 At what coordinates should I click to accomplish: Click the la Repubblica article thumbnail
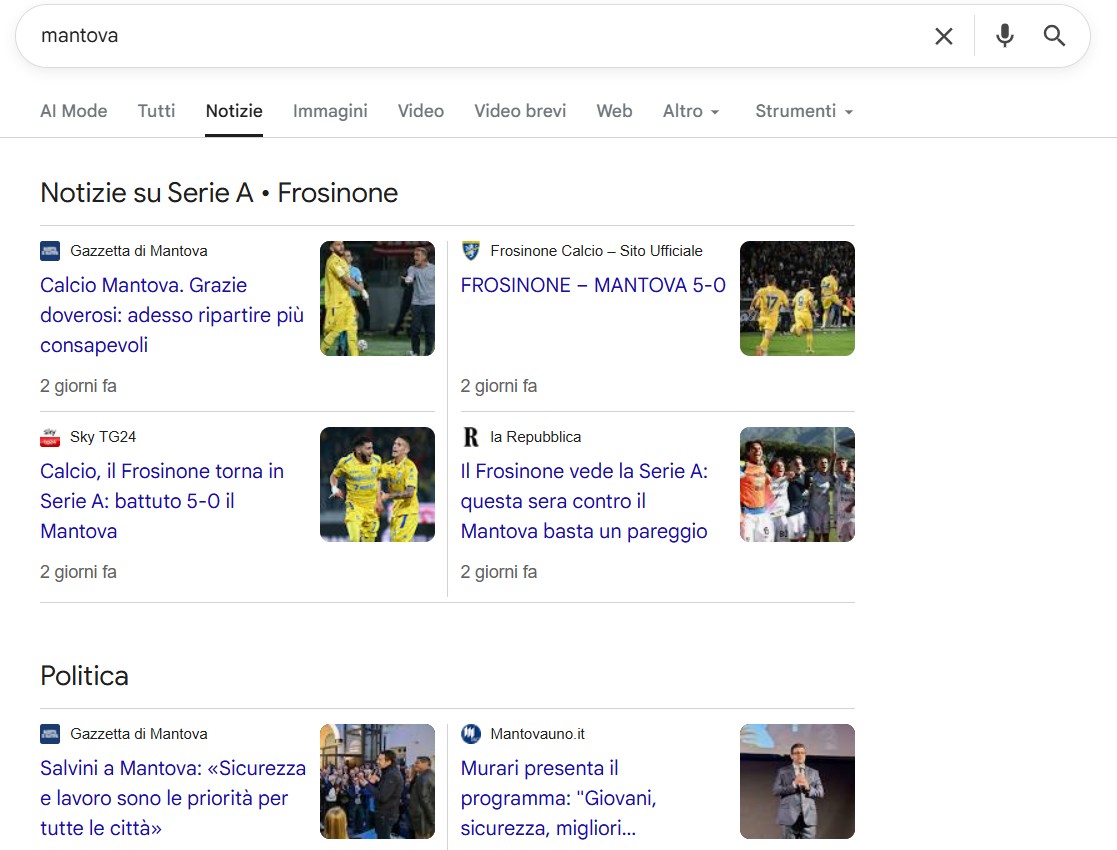pyautogui.click(x=797, y=484)
